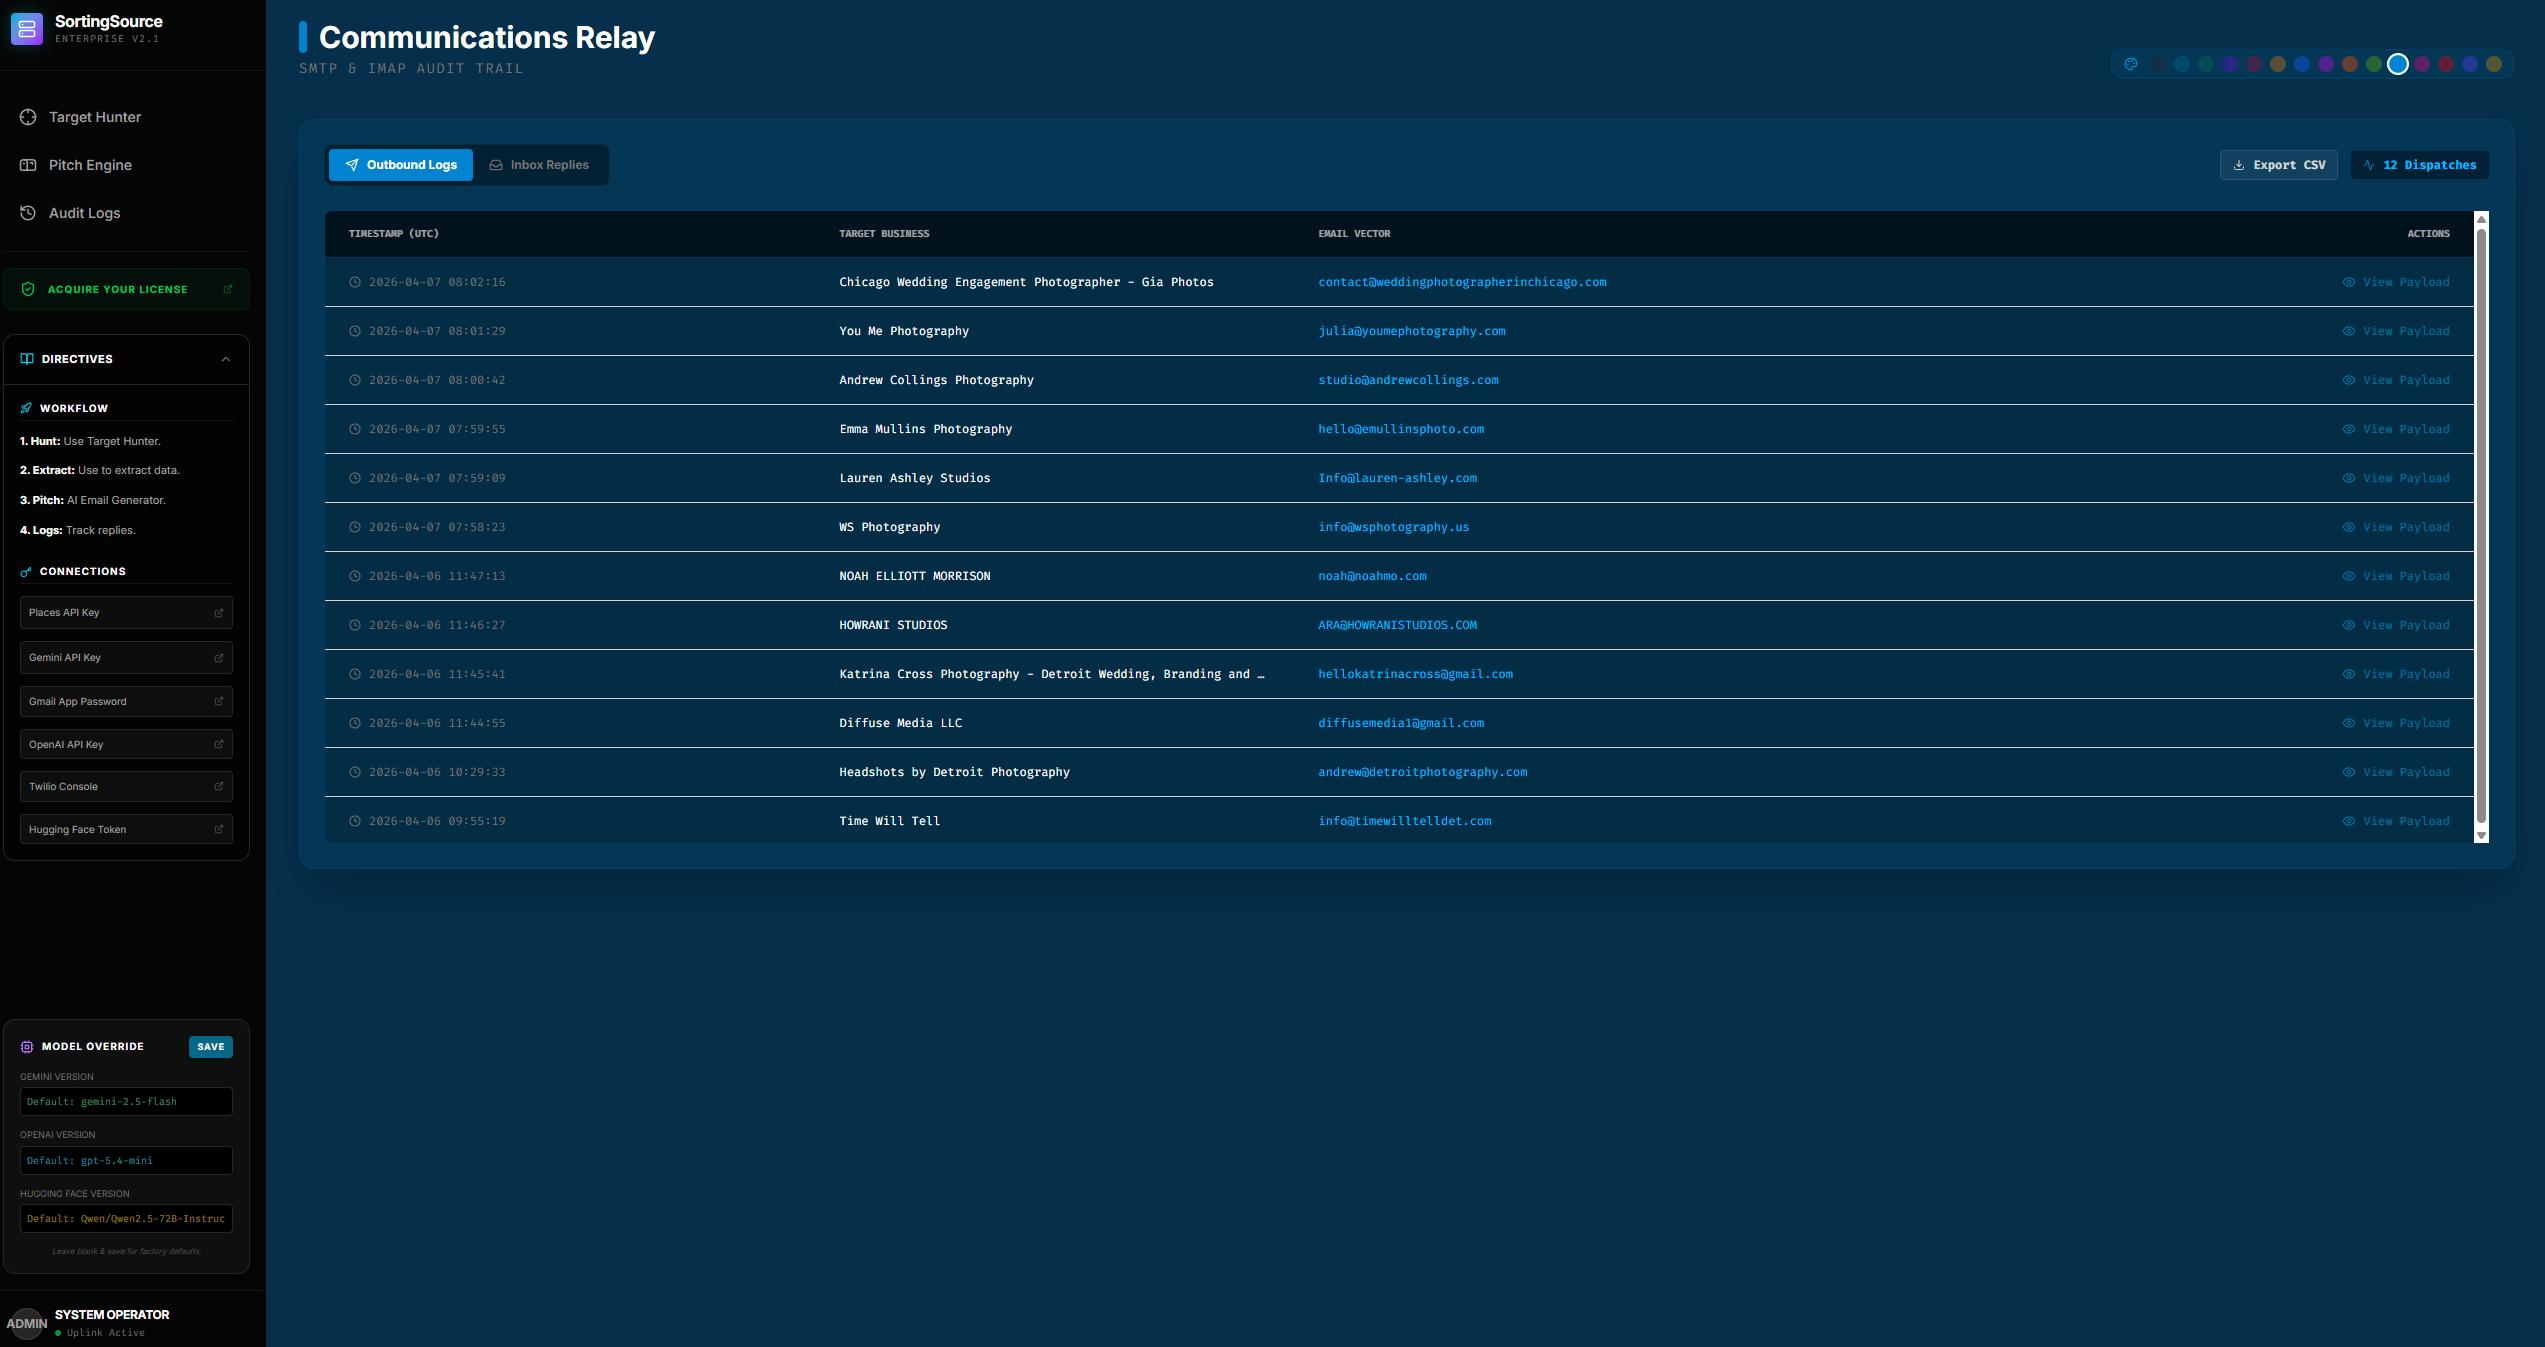
Task: Open the Places API Key external link icon
Action: click(219, 612)
